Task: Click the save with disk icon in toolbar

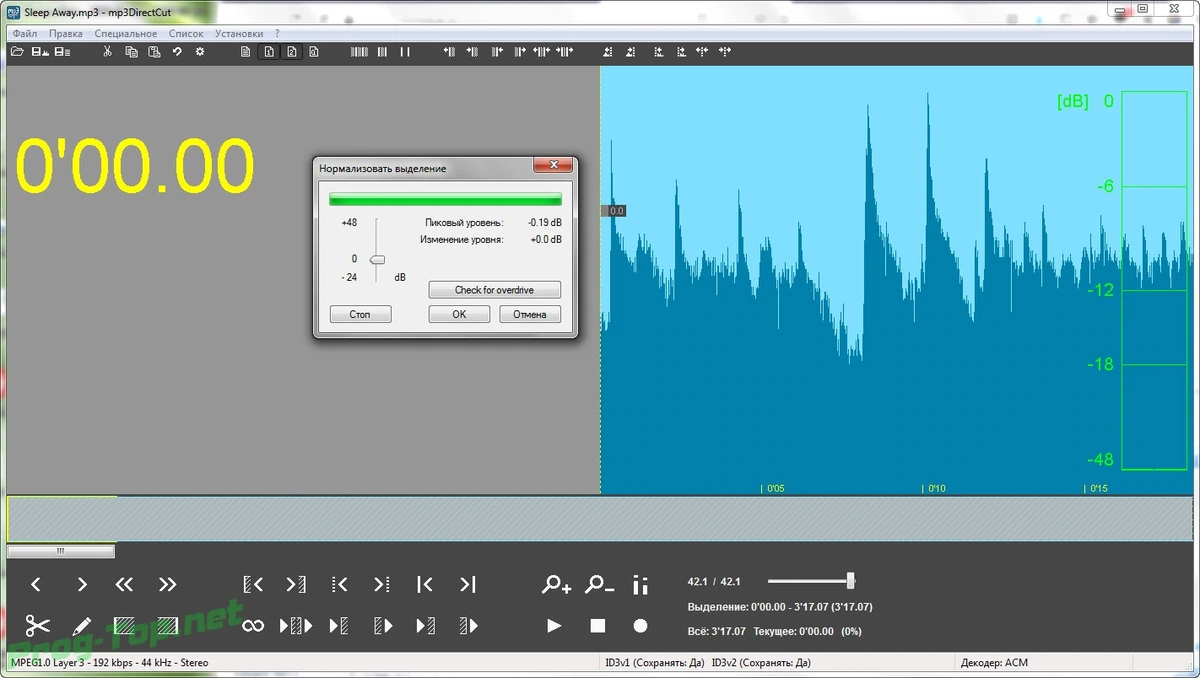Action: (x=40, y=52)
